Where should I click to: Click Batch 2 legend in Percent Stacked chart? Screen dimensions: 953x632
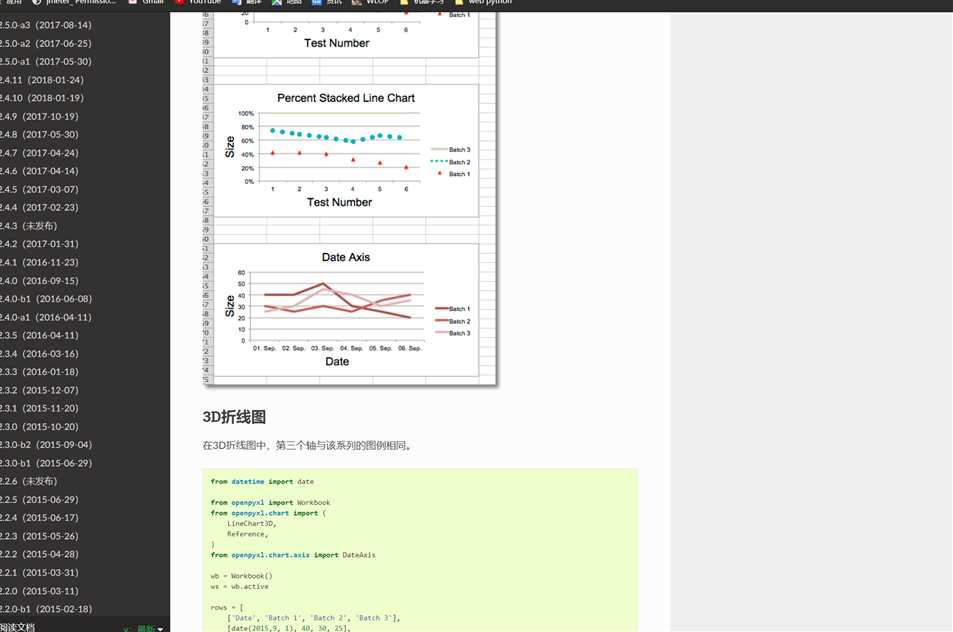click(450, 162)
